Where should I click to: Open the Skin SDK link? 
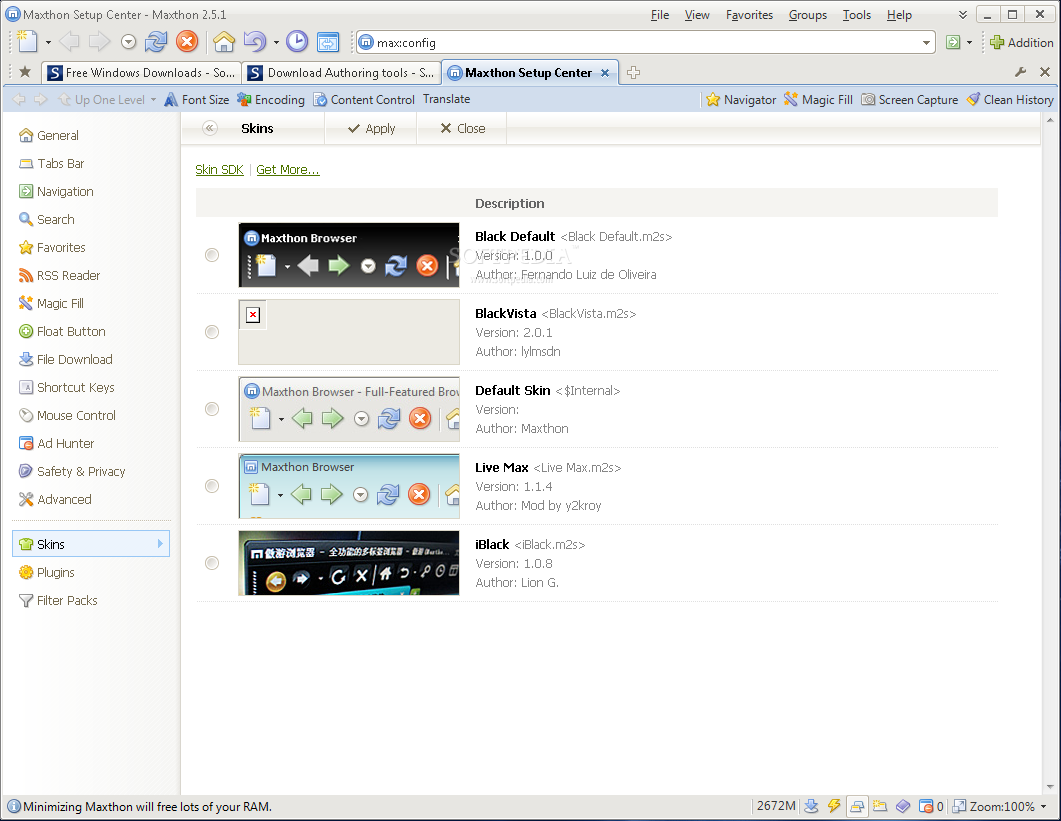click(219, 170)
